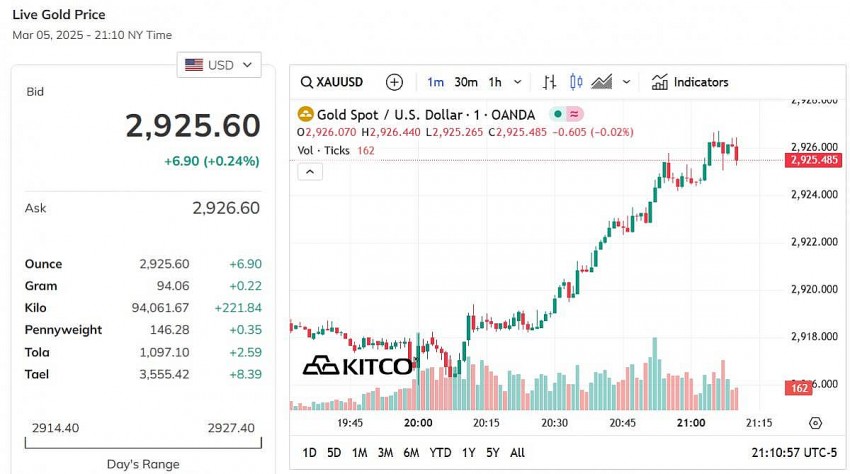Open the USD currency dropdown
The width and height of the screenshot is (850, 474).
(x=219, y=65)
